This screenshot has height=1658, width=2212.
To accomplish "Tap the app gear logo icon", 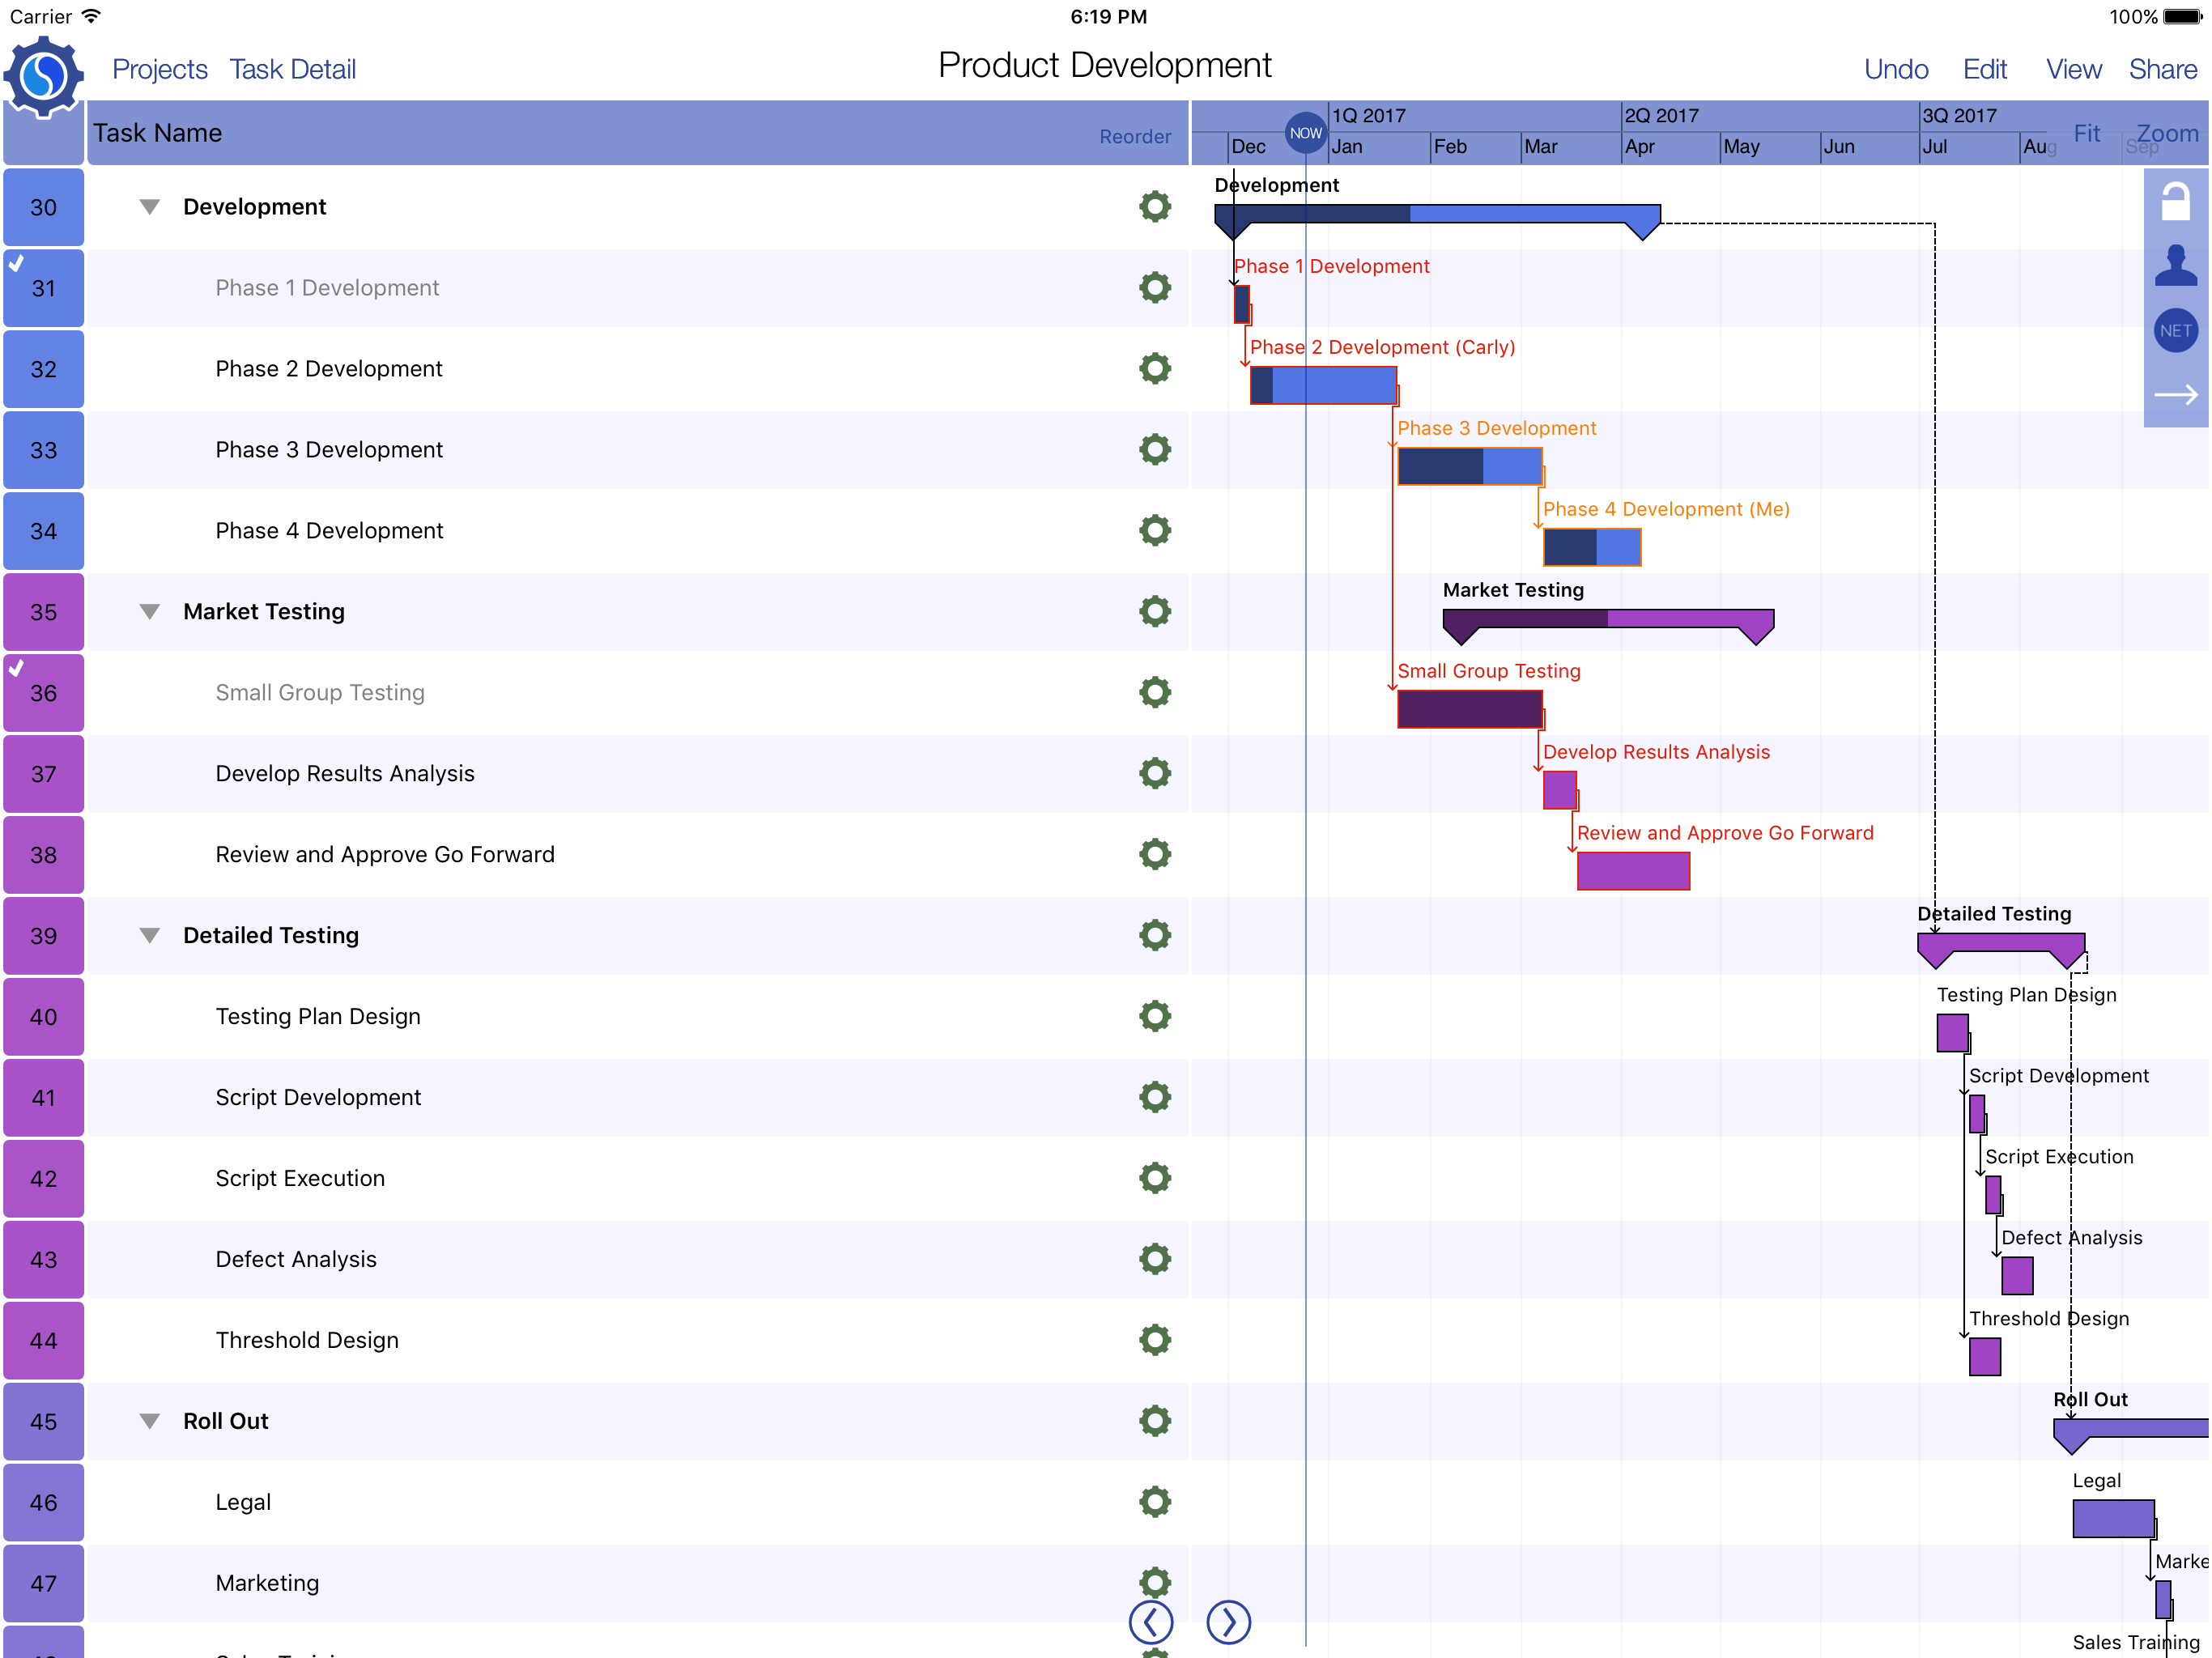I will [x=43, y=76].
